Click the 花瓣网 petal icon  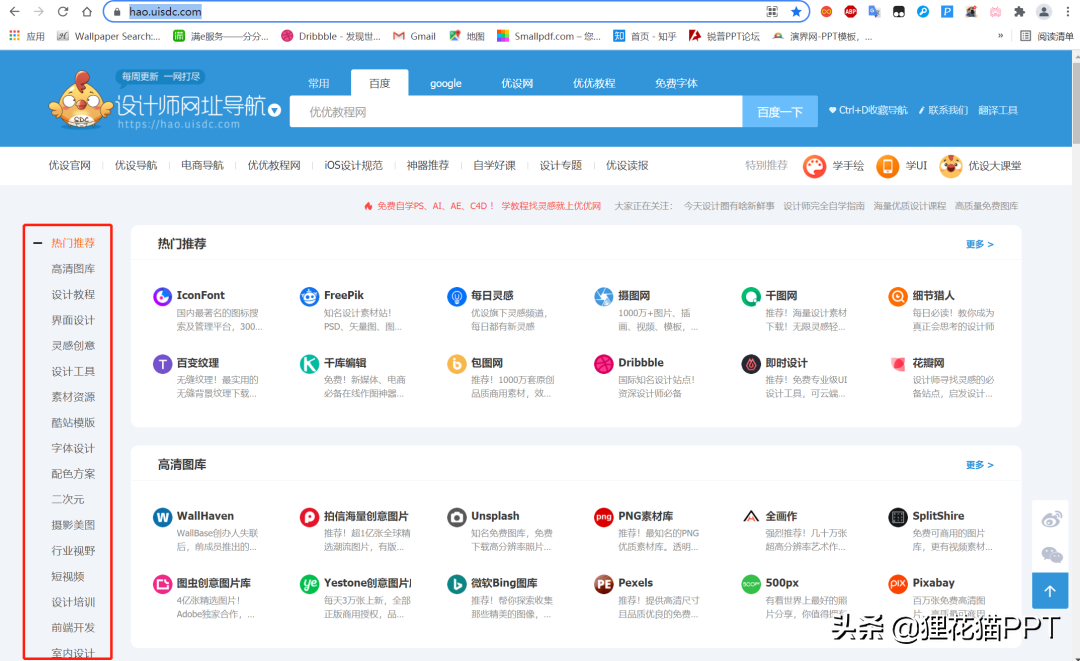[897, 364]
